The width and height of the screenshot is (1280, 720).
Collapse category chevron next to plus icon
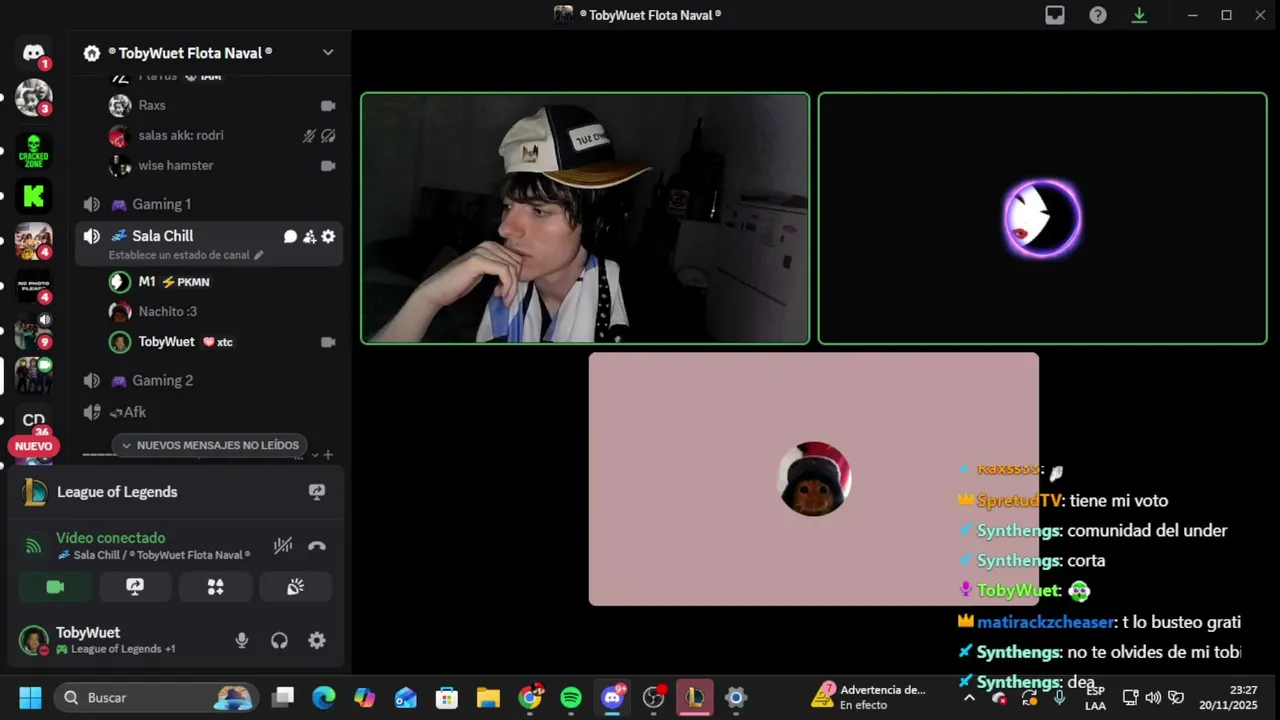point(315,455)
